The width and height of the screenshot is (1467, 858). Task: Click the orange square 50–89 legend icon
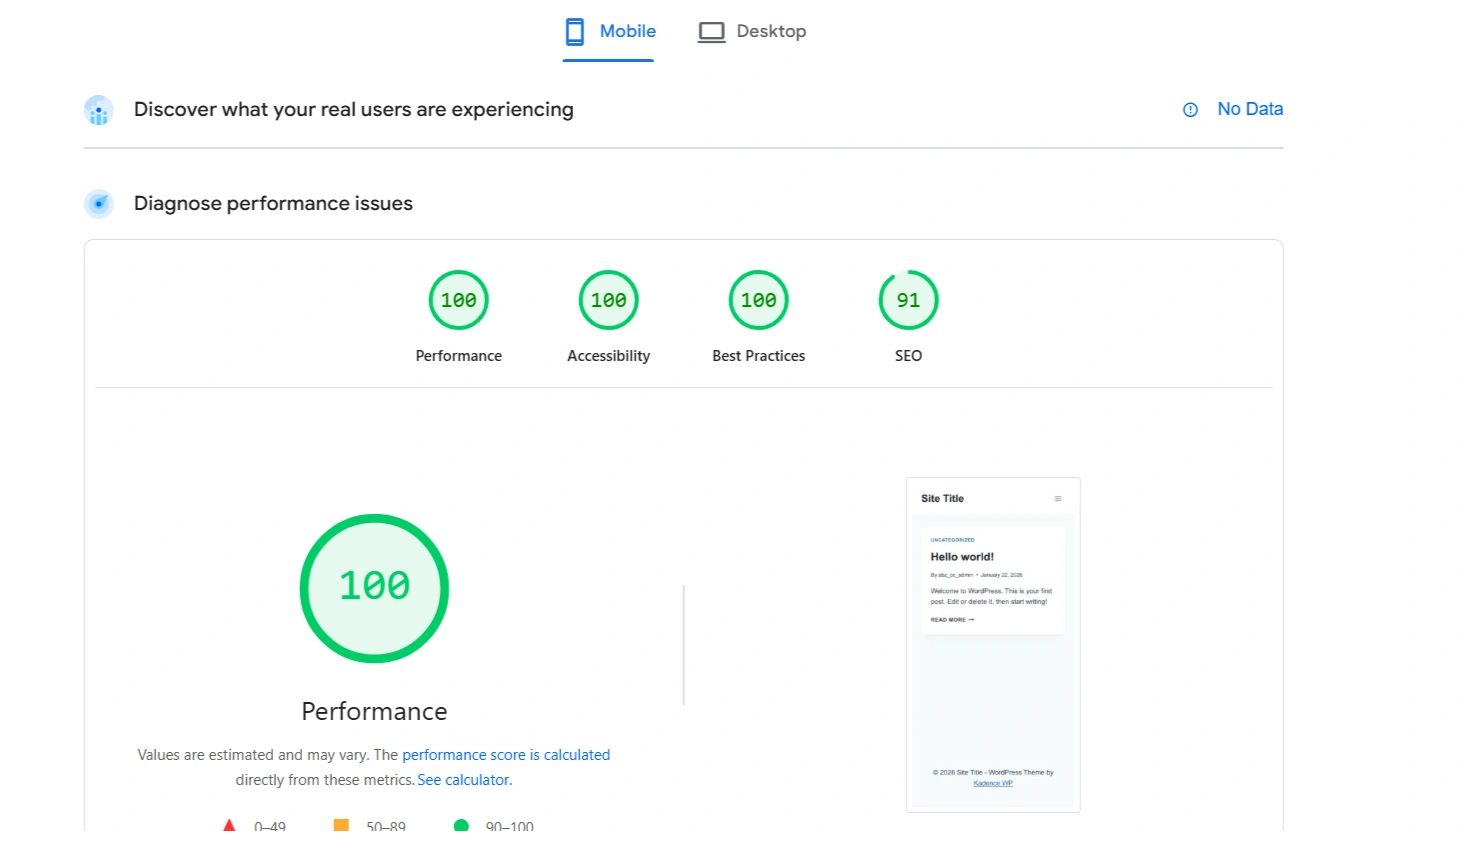point(341,826)
